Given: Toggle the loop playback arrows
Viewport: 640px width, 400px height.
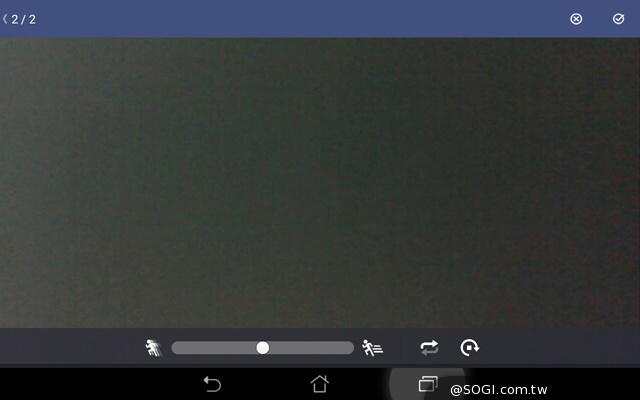Looking at the screenshot, I should [429, 348].
